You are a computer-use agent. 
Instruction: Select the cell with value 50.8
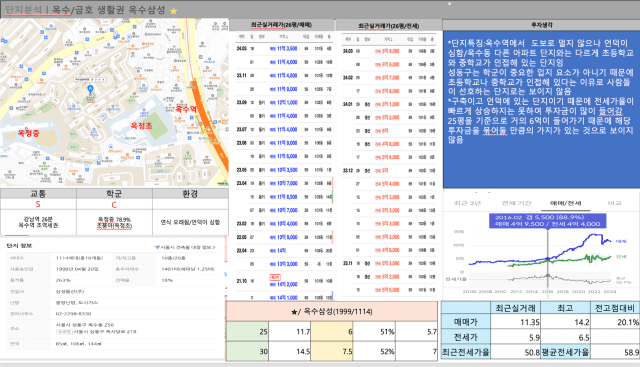point(516,352)
